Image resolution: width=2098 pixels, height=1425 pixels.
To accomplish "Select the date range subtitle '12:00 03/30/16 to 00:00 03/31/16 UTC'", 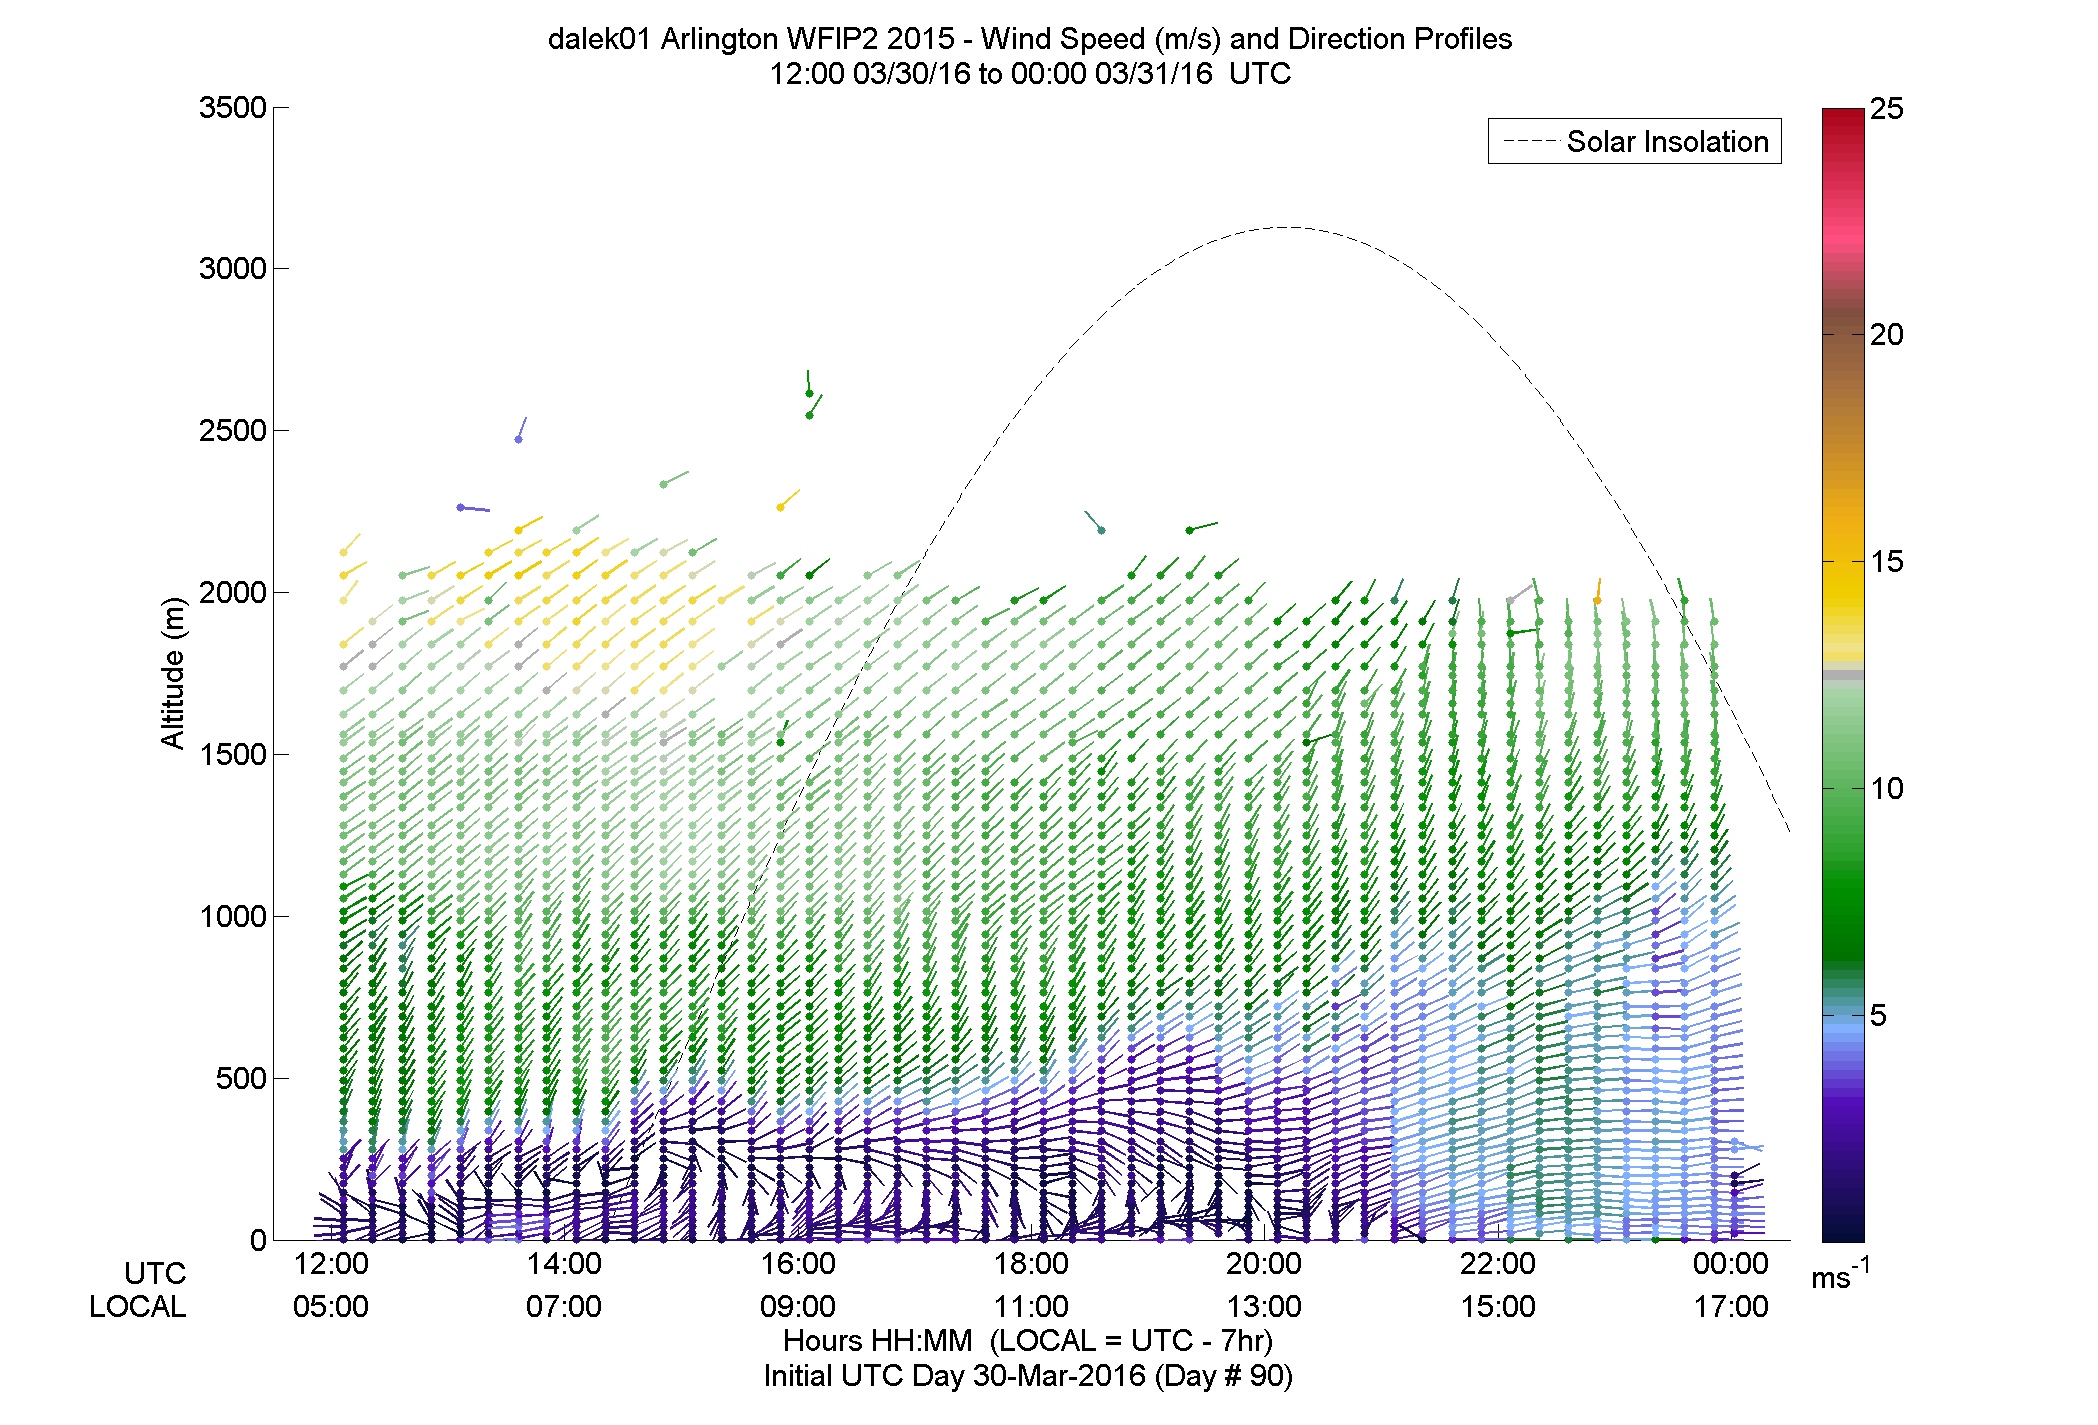I will [1030, 74].
